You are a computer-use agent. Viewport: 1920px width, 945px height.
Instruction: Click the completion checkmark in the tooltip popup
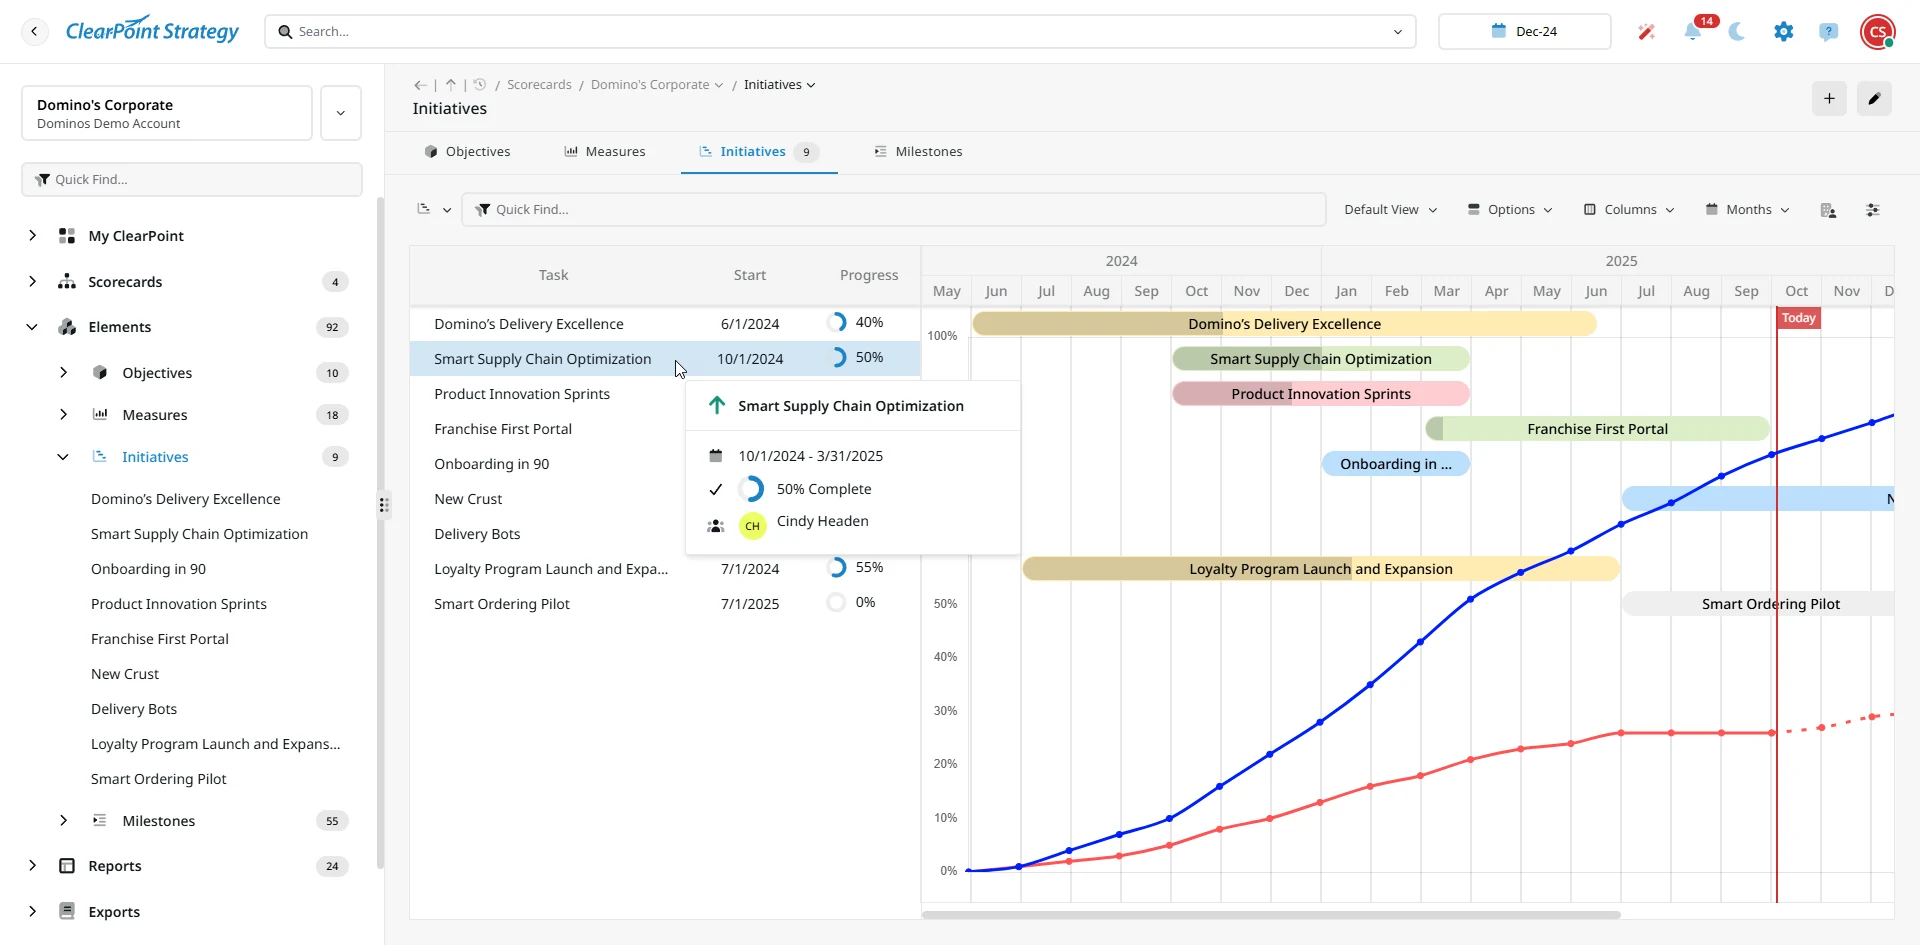[x=716, y=489]
